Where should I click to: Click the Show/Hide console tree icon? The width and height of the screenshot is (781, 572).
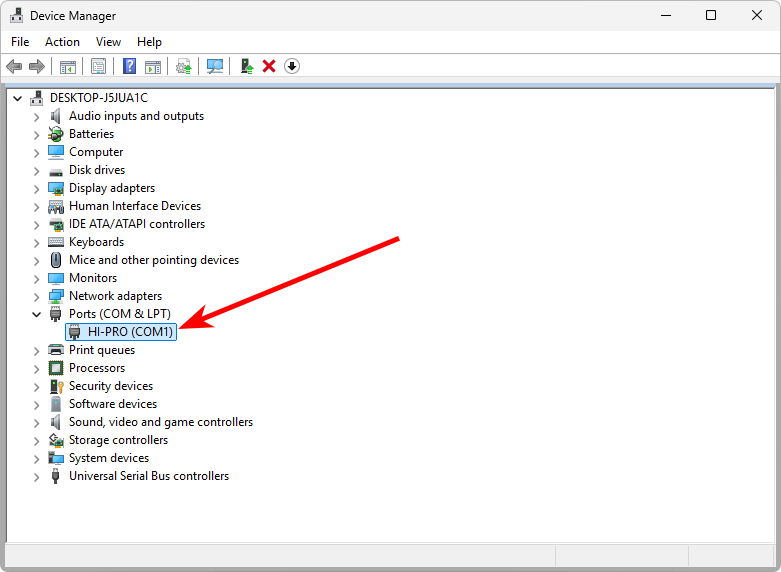pyautogui.click(x=68, y=66)
